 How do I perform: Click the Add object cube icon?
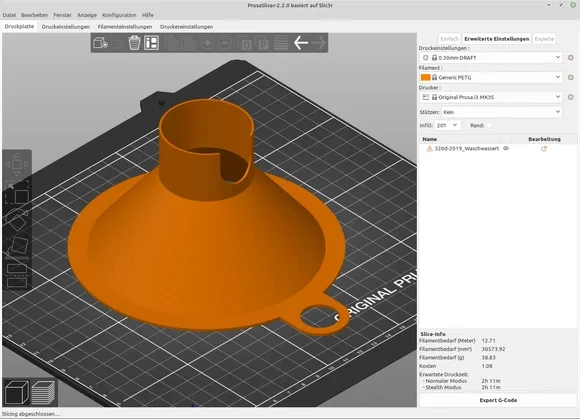point(100,43)
